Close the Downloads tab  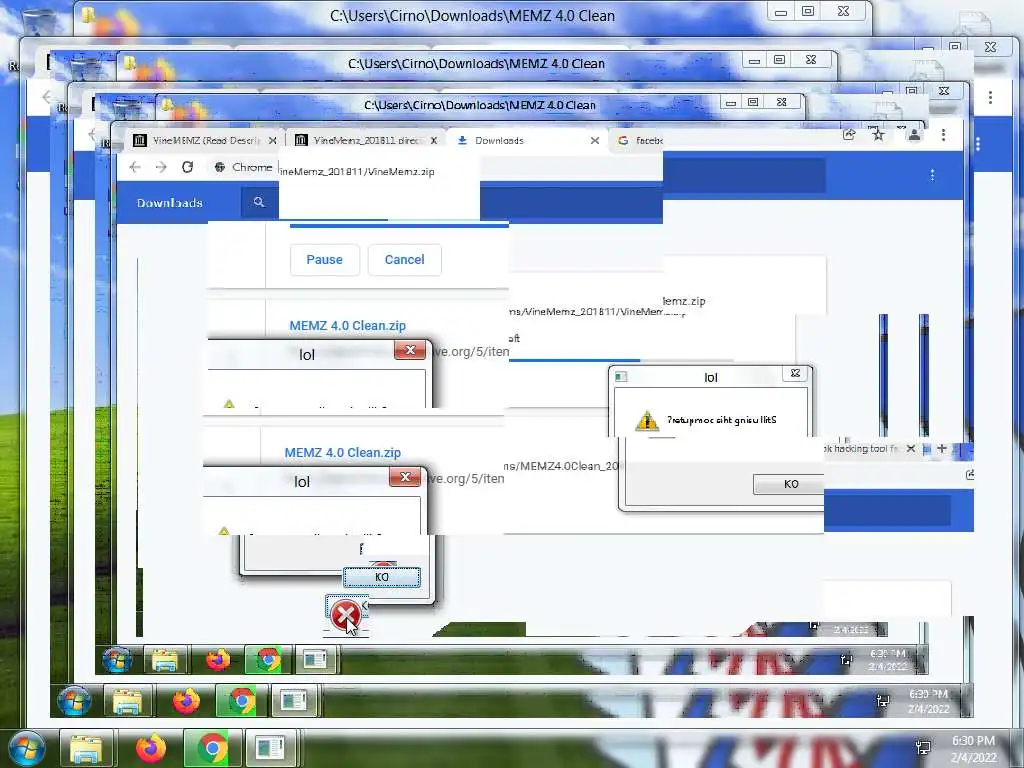click(594, 140)
